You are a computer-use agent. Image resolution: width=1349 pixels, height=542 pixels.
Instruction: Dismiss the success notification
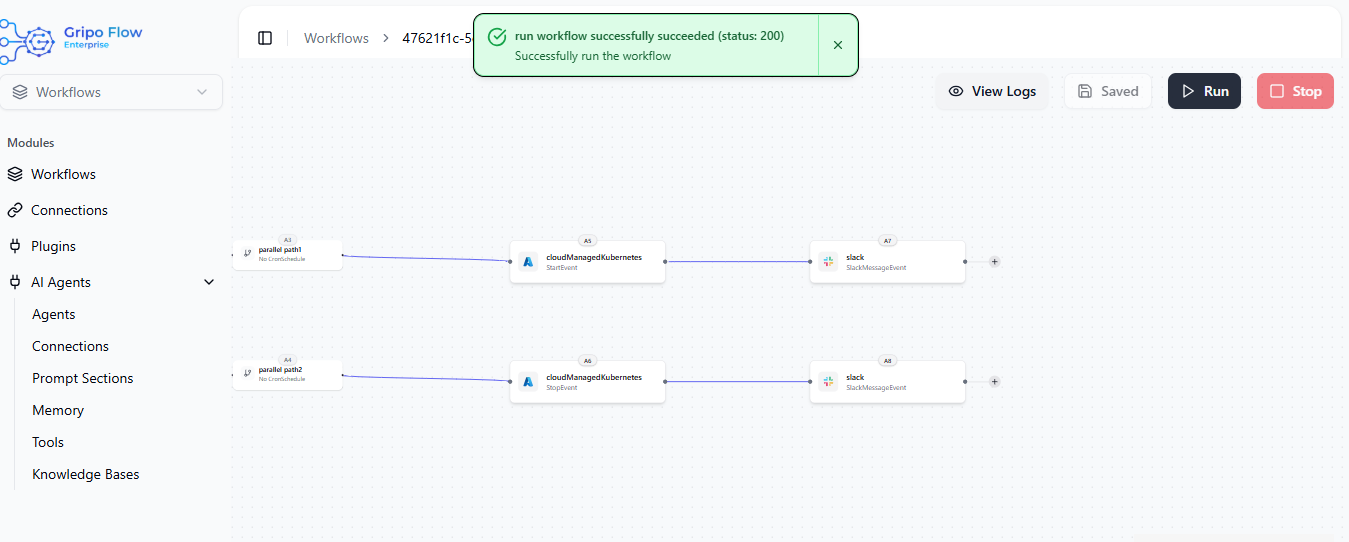pyautogui.click(x=838, y=45)
